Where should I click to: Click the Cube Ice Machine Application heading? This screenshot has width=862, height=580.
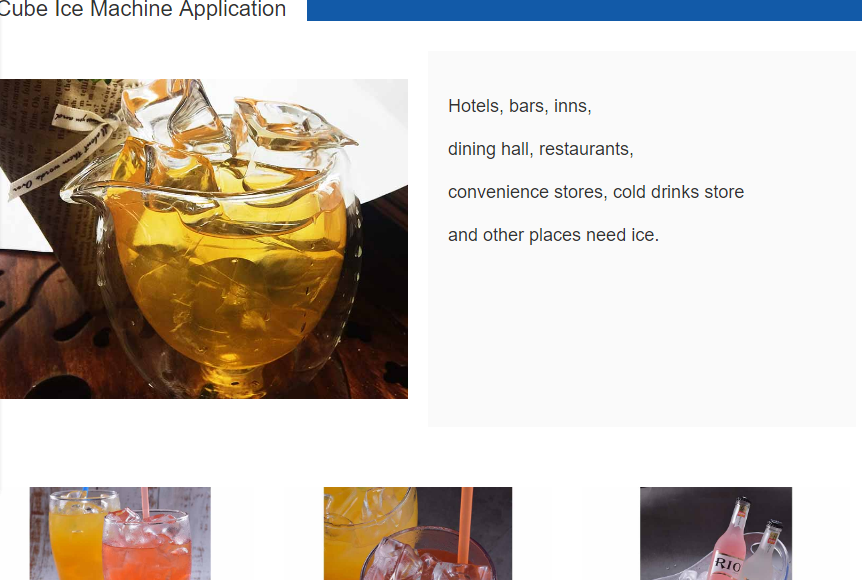[x=142, y=9]
